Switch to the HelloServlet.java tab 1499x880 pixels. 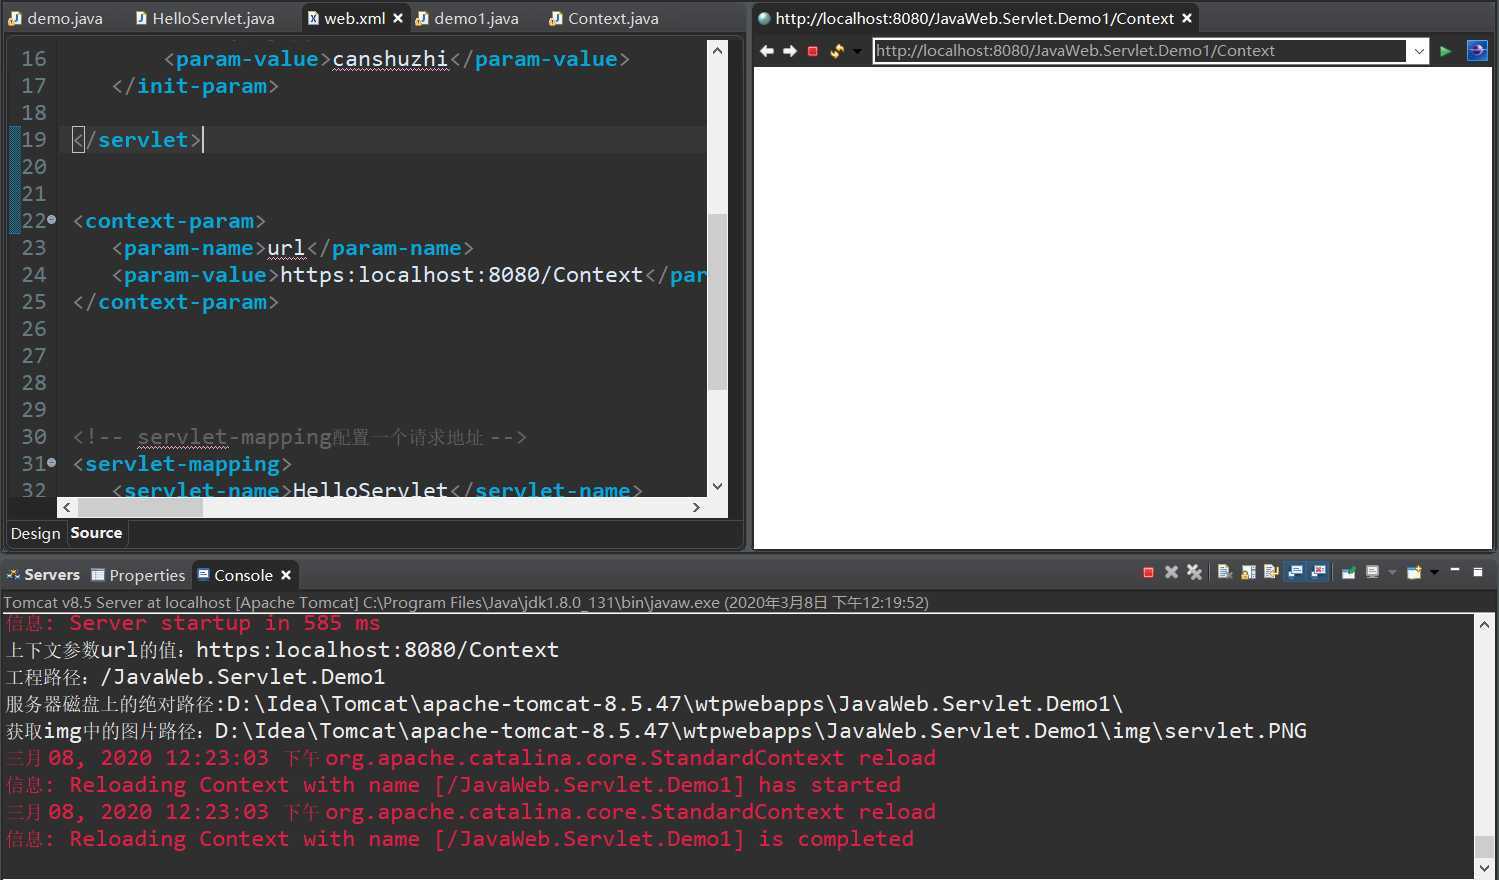coord(205,18)
